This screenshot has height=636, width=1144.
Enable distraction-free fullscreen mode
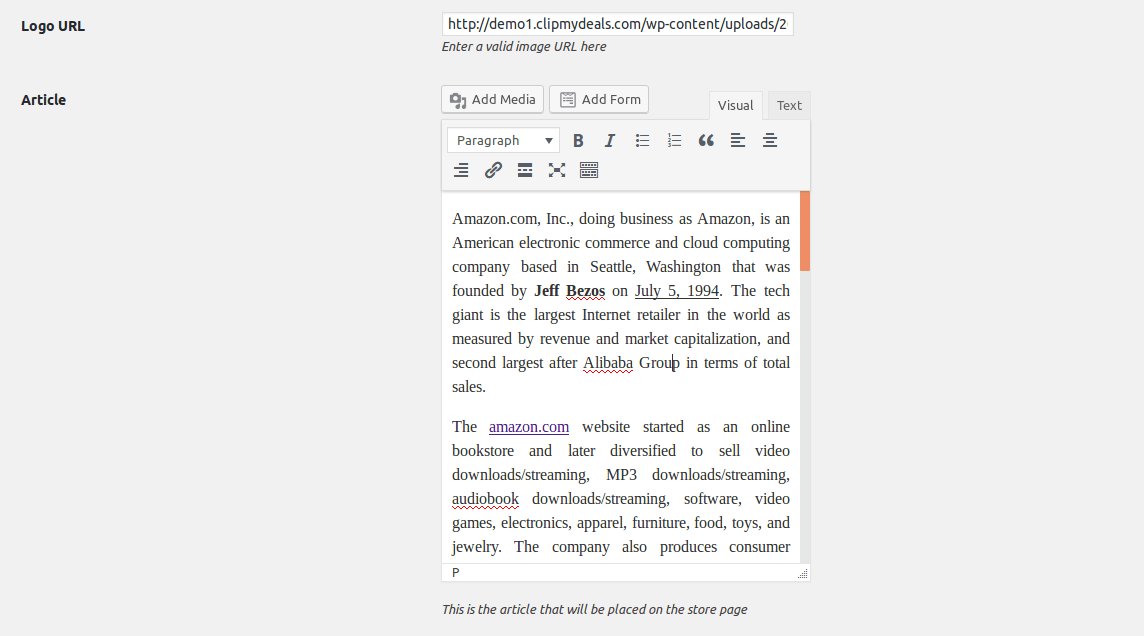(557, 171)
